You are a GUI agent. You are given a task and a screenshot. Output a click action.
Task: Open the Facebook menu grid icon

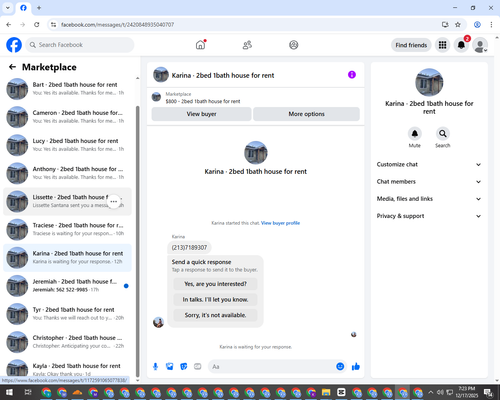442,45
